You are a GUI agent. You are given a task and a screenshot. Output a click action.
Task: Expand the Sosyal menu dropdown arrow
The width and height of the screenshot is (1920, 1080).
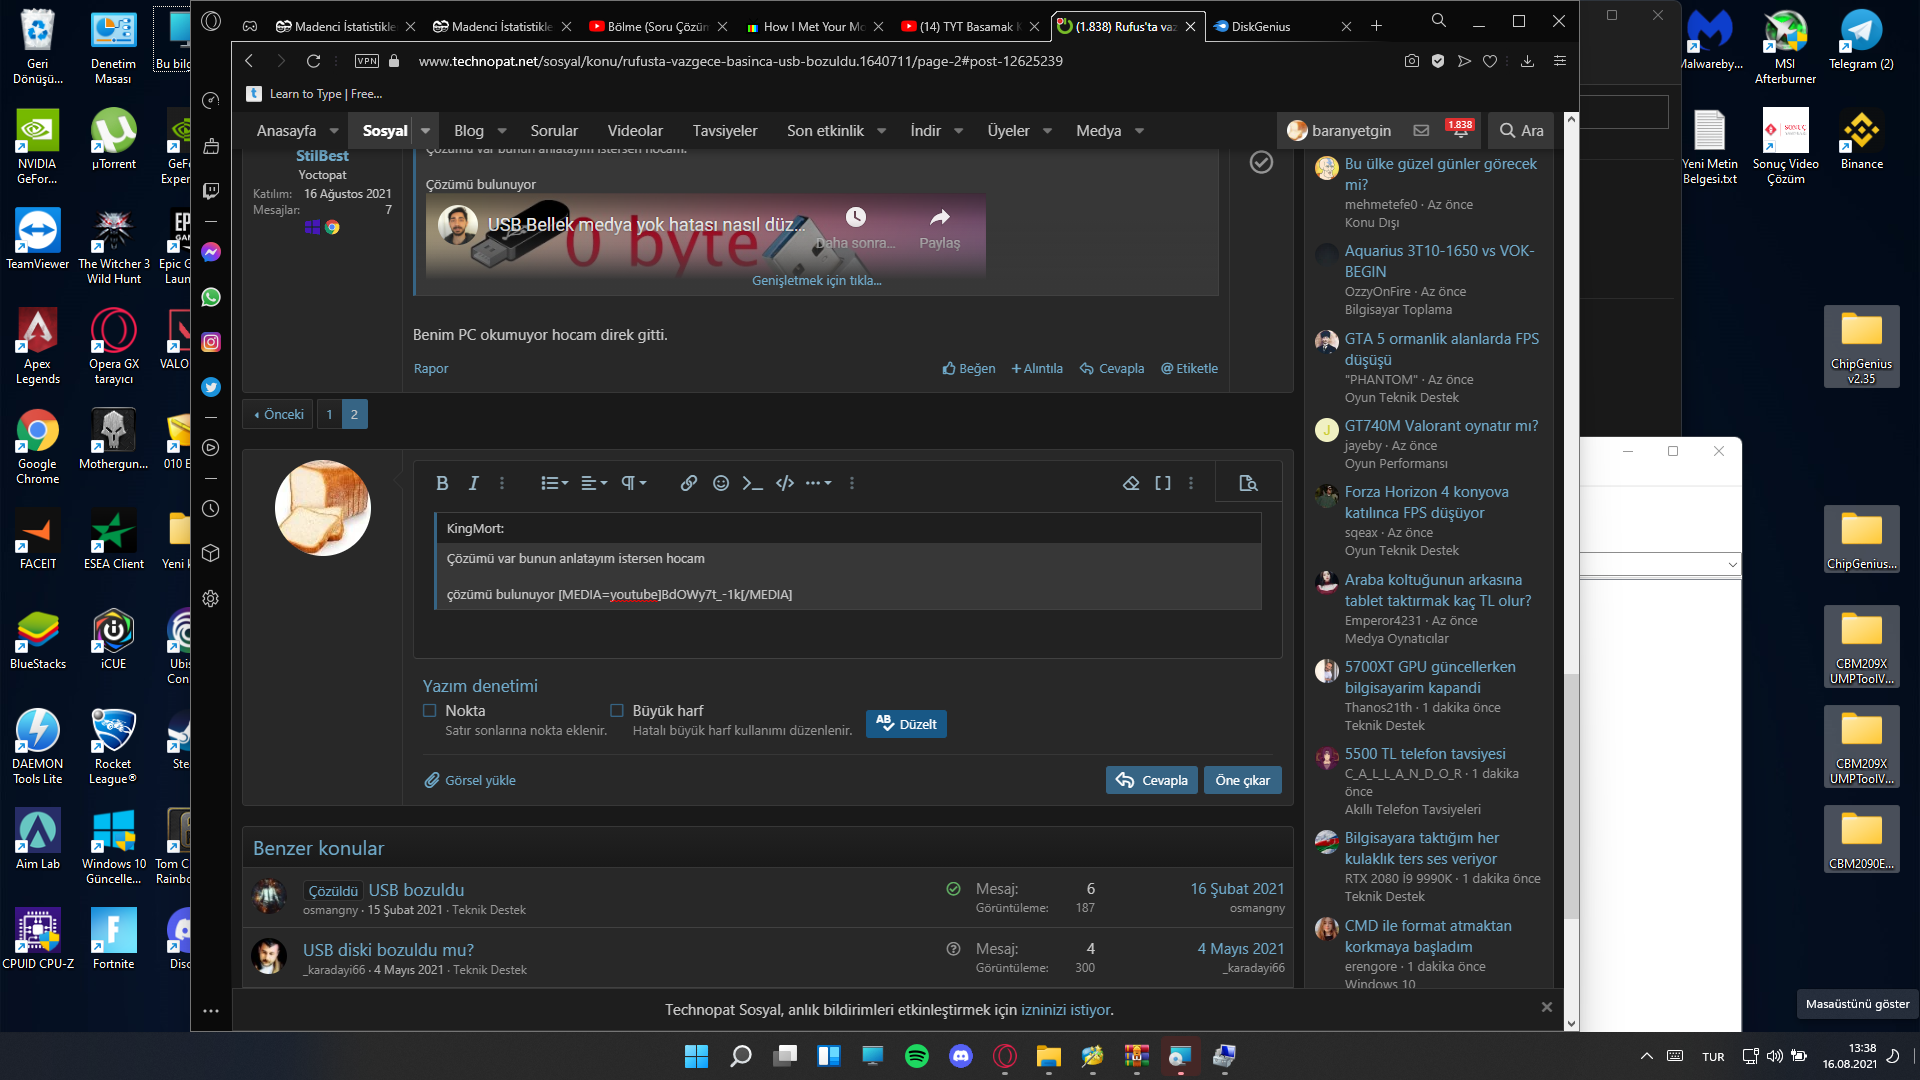pyautogui.click(x=425, y=131)
